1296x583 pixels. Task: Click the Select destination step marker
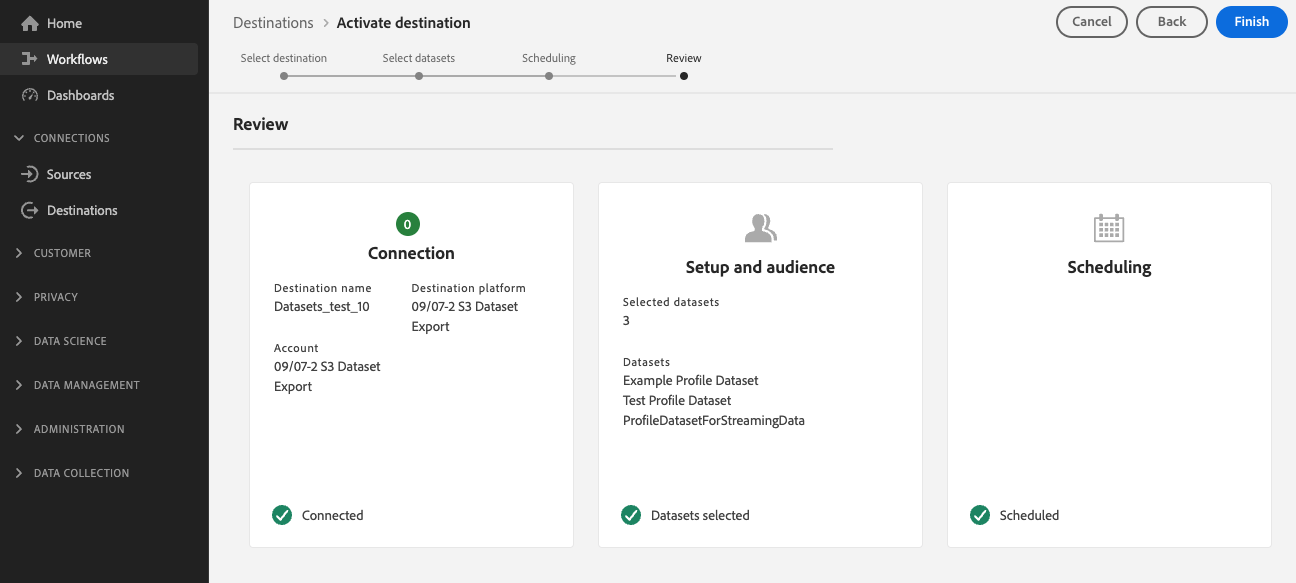click(x=284, y=75)
